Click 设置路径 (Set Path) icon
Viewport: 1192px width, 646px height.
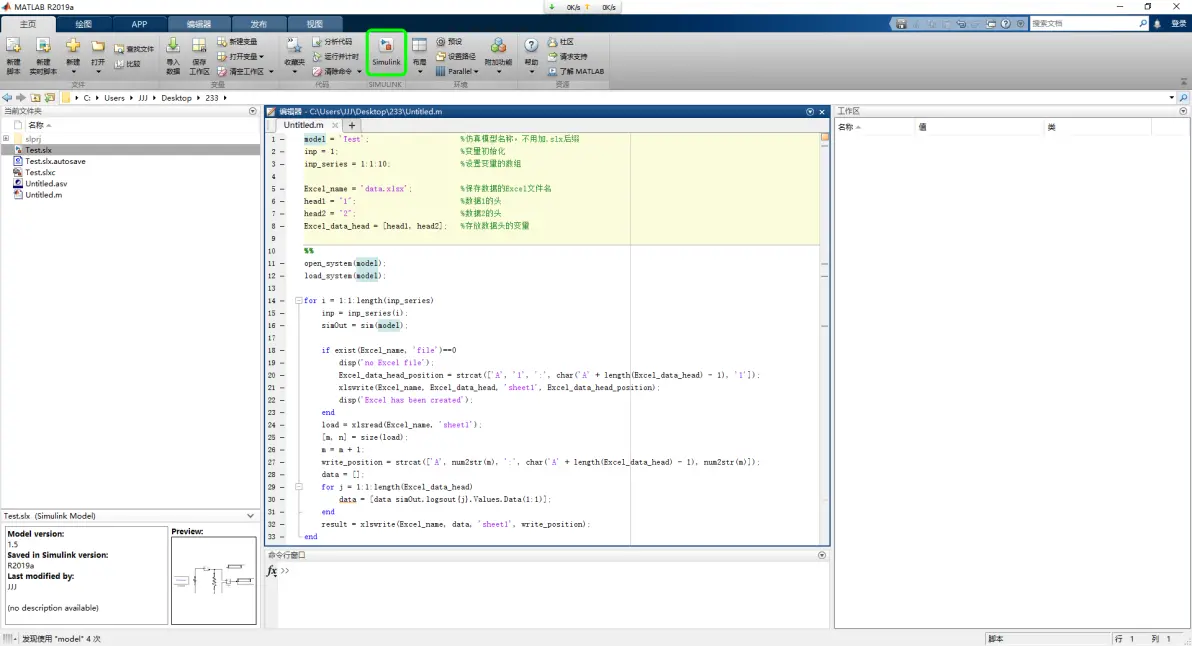point(455,56)
